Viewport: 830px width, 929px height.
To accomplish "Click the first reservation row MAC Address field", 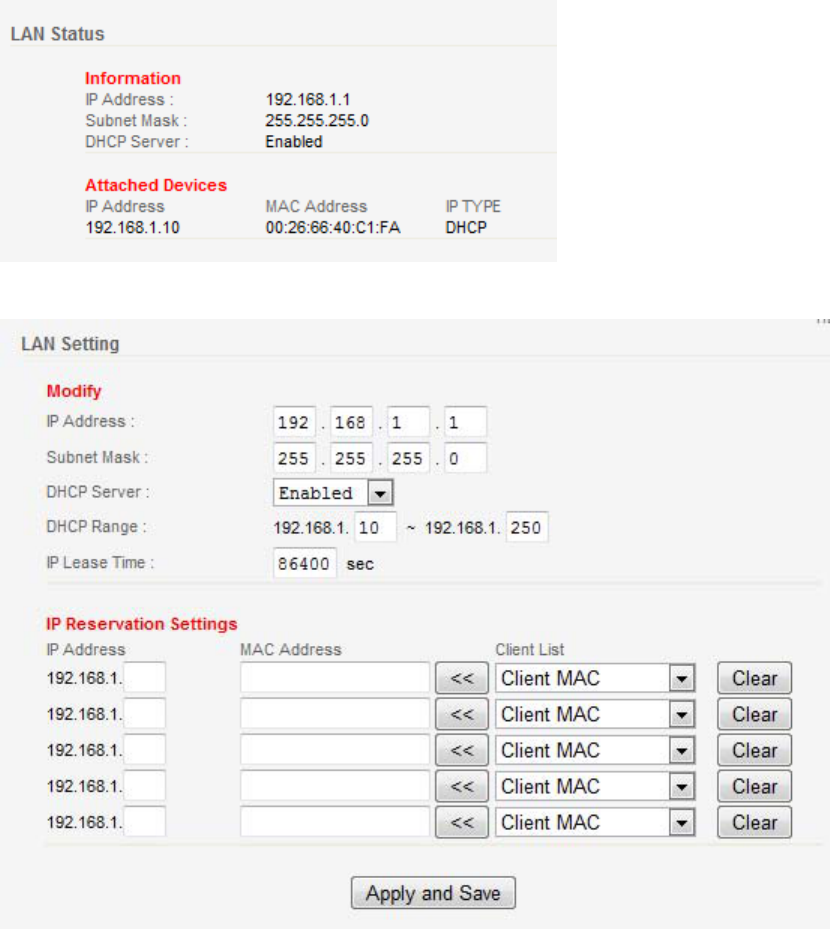I will 335,677.
